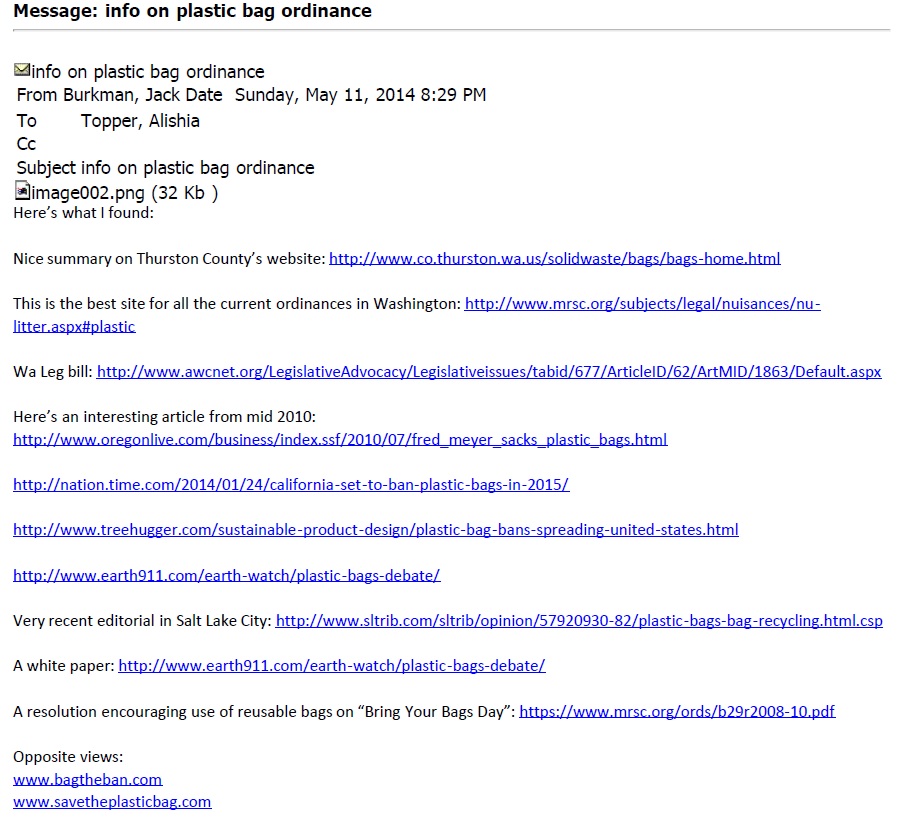The image size is (903, 823).
Task: Open the treehugger plastic bag bans link
Action: [x=376, y=529]
